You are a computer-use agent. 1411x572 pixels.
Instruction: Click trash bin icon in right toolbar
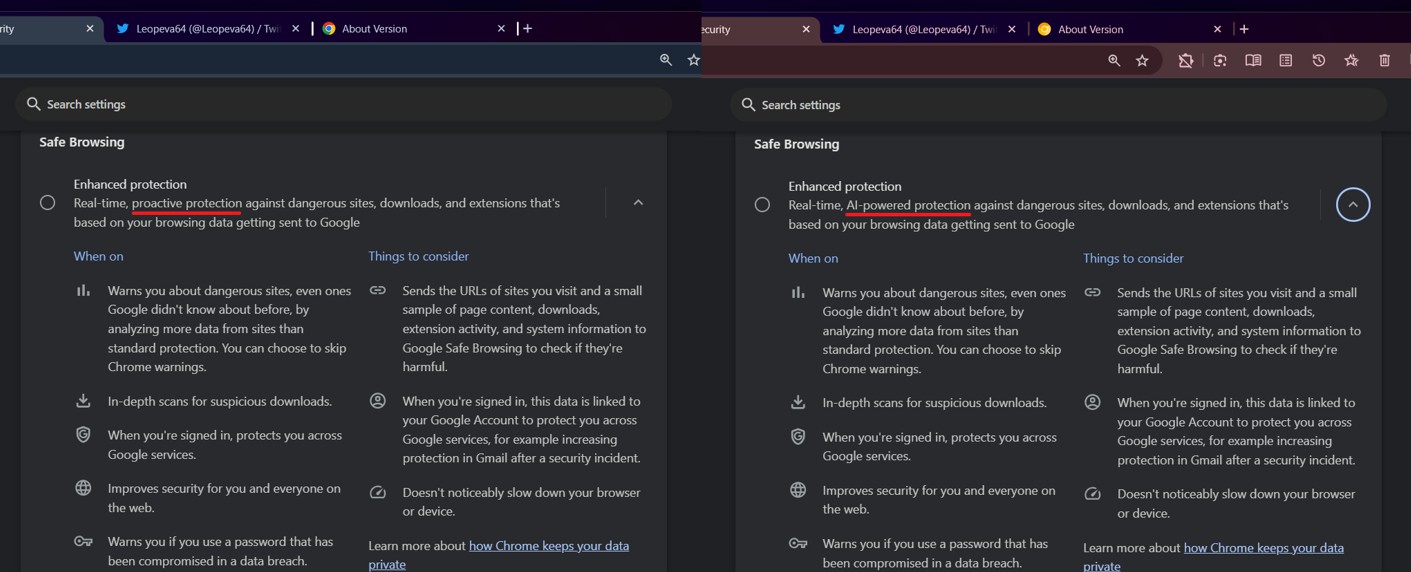[x=1385, y=61]
